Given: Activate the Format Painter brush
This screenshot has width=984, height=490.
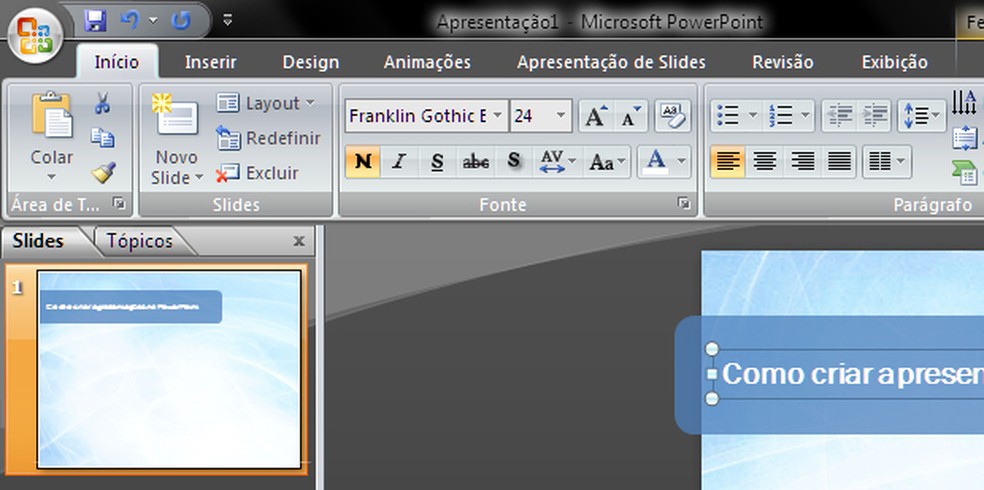Looking at the screenshot, I should [103, 173].
